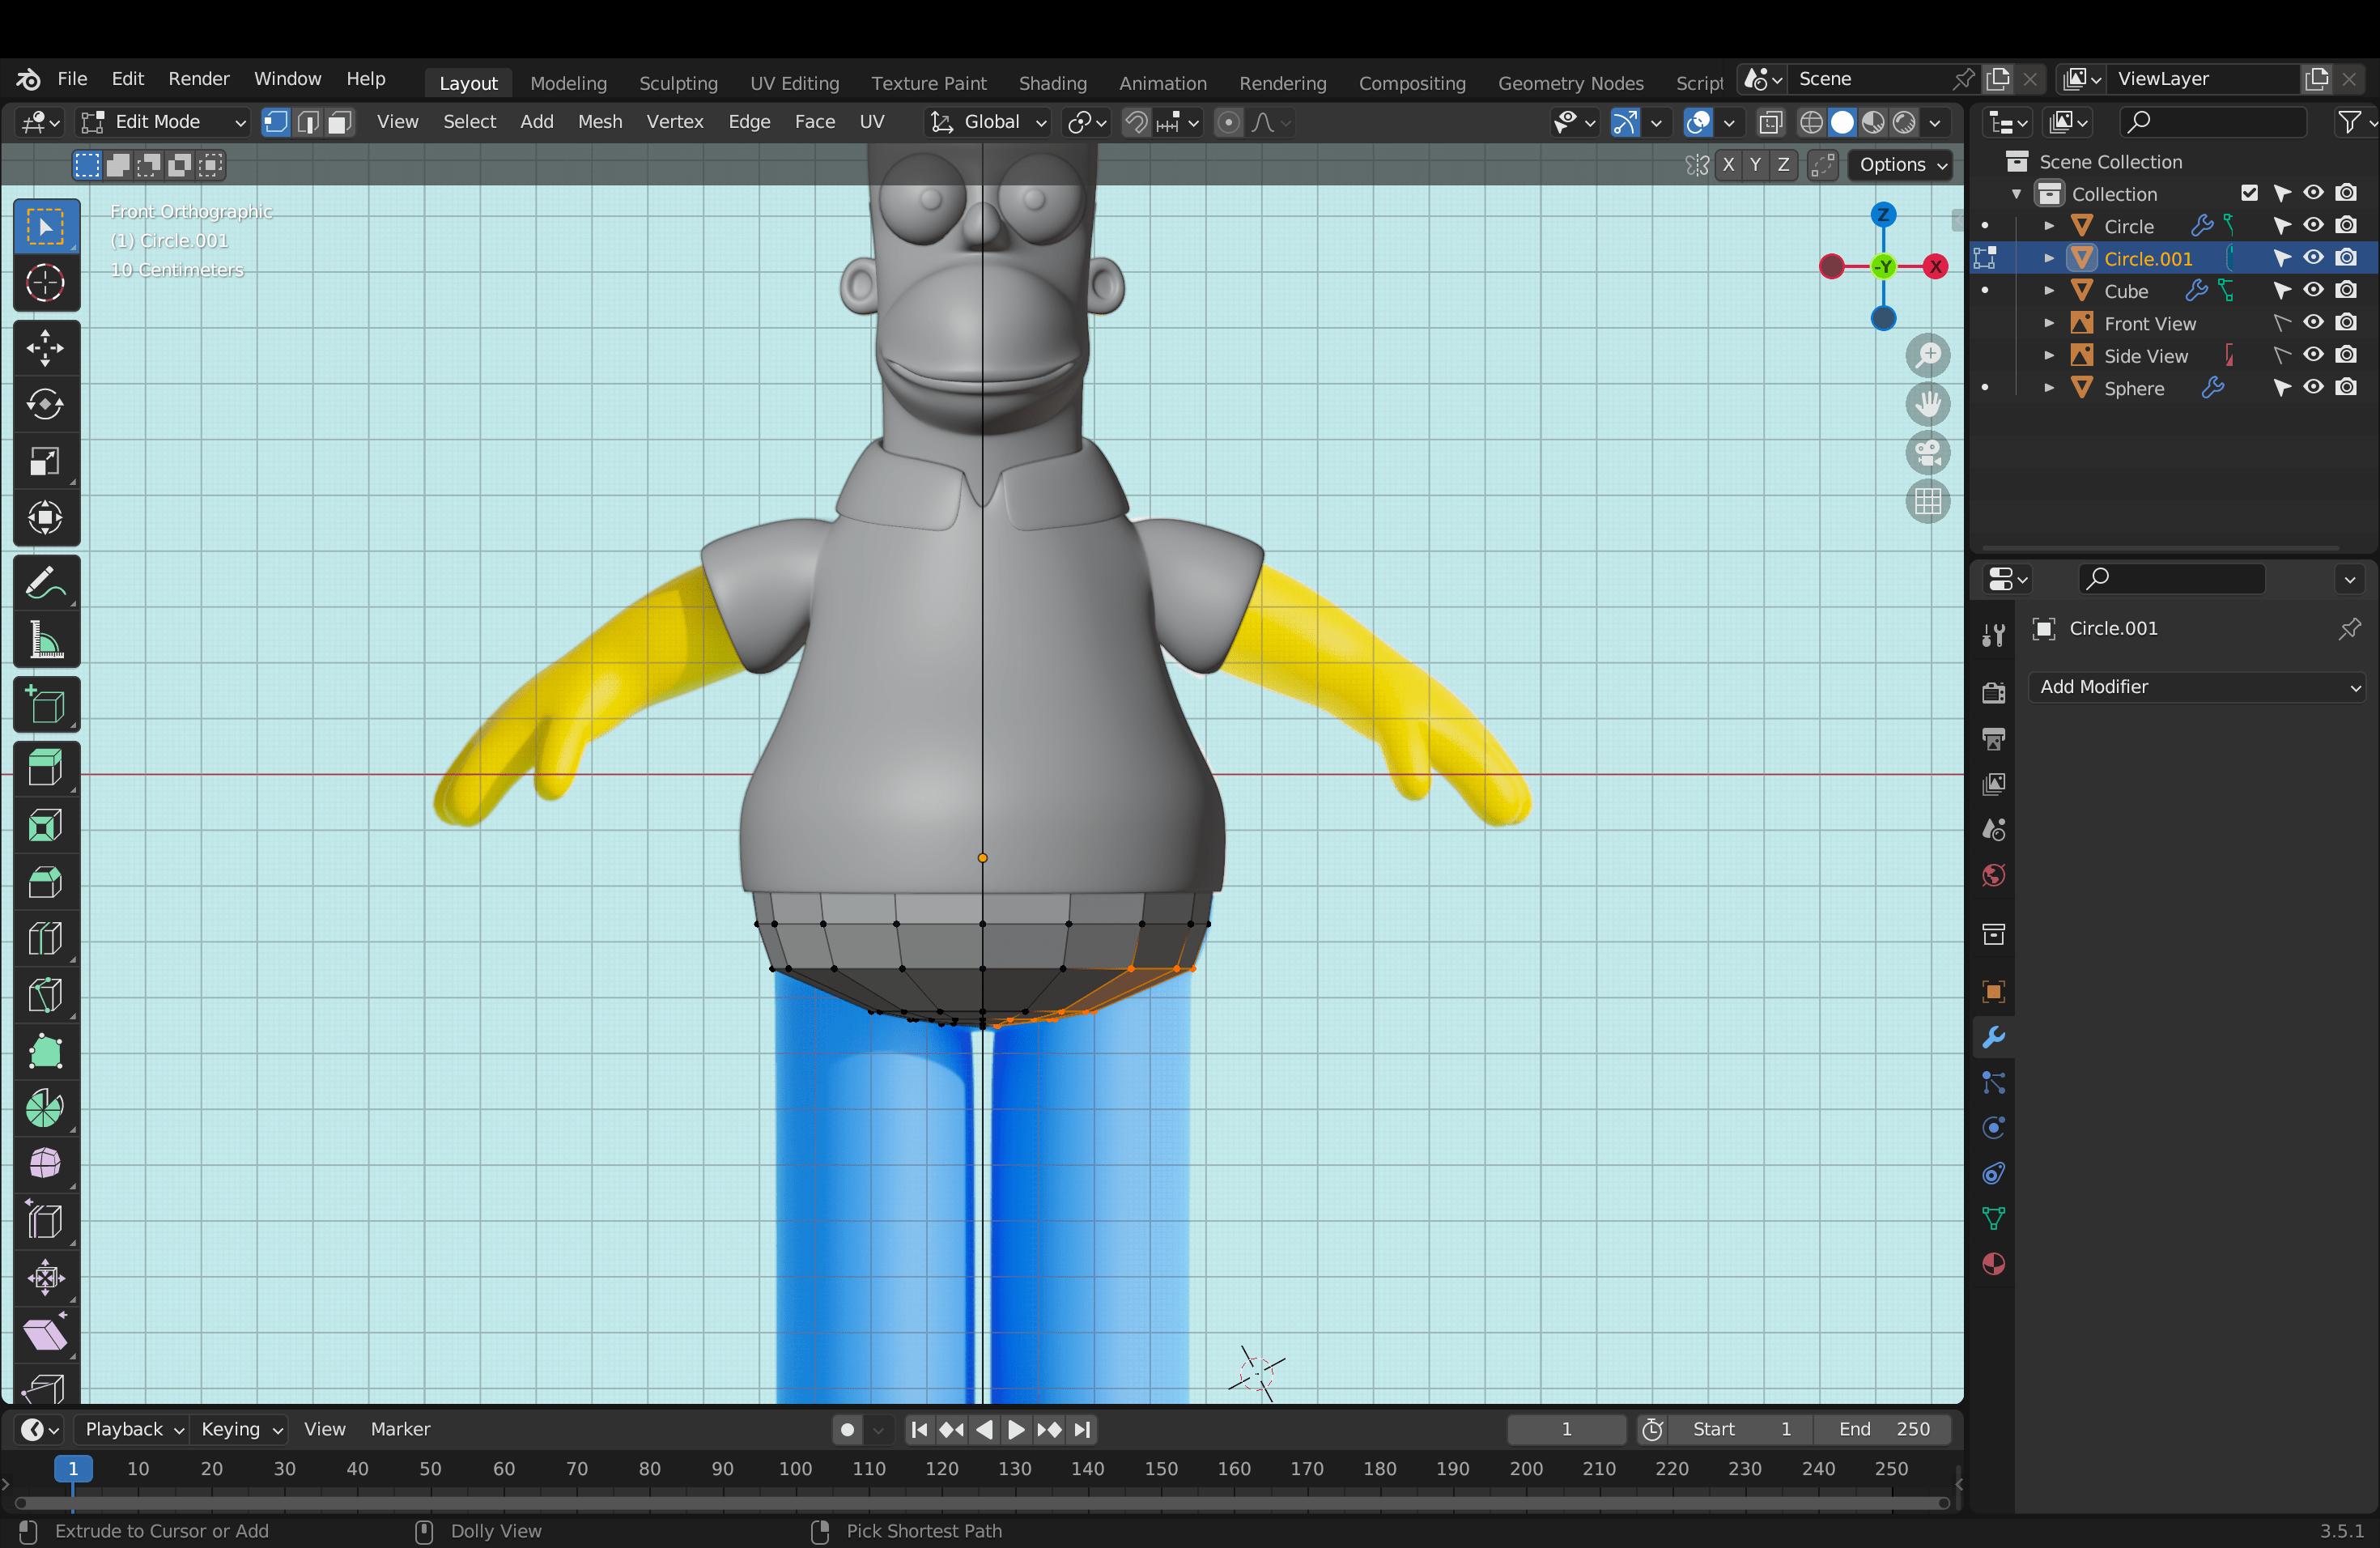Click the timeline playhead at frame 1

point(73,1469)
